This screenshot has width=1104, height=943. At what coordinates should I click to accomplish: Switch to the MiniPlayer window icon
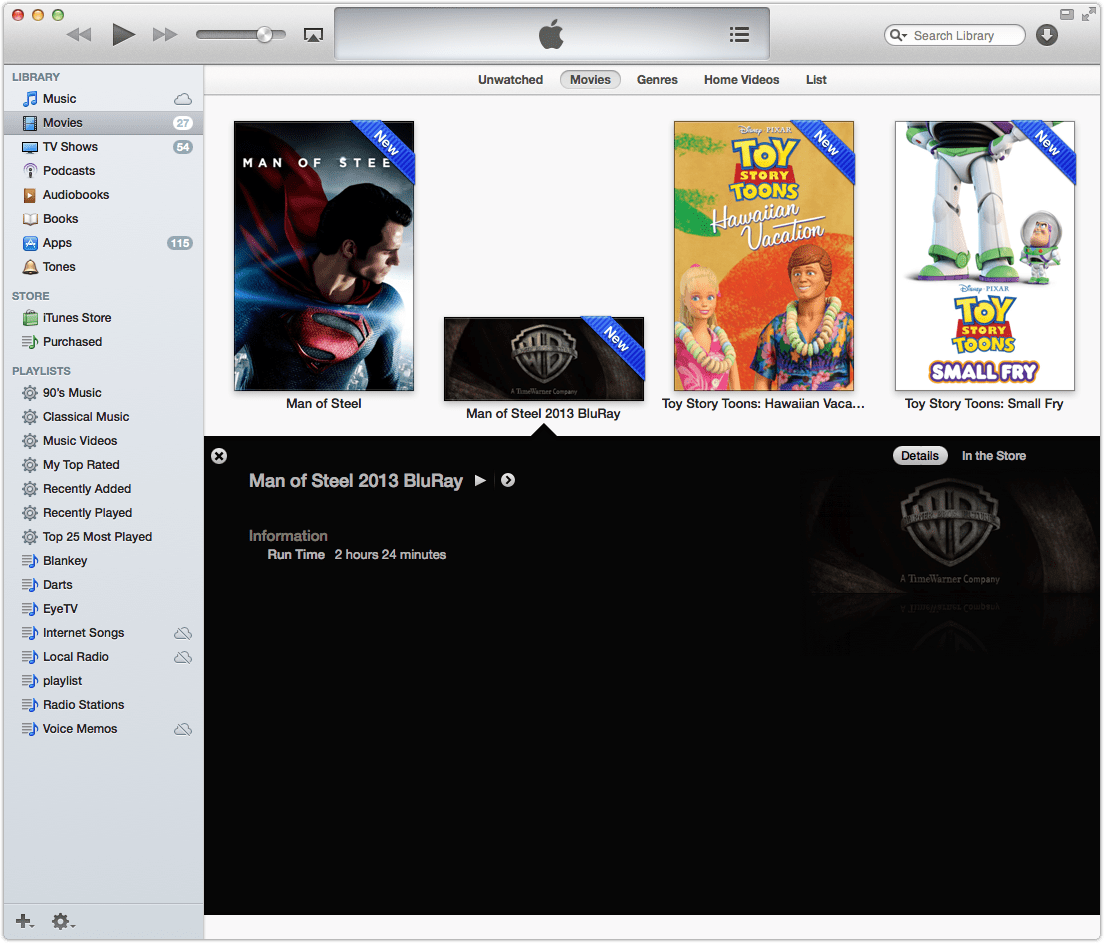1067,14
